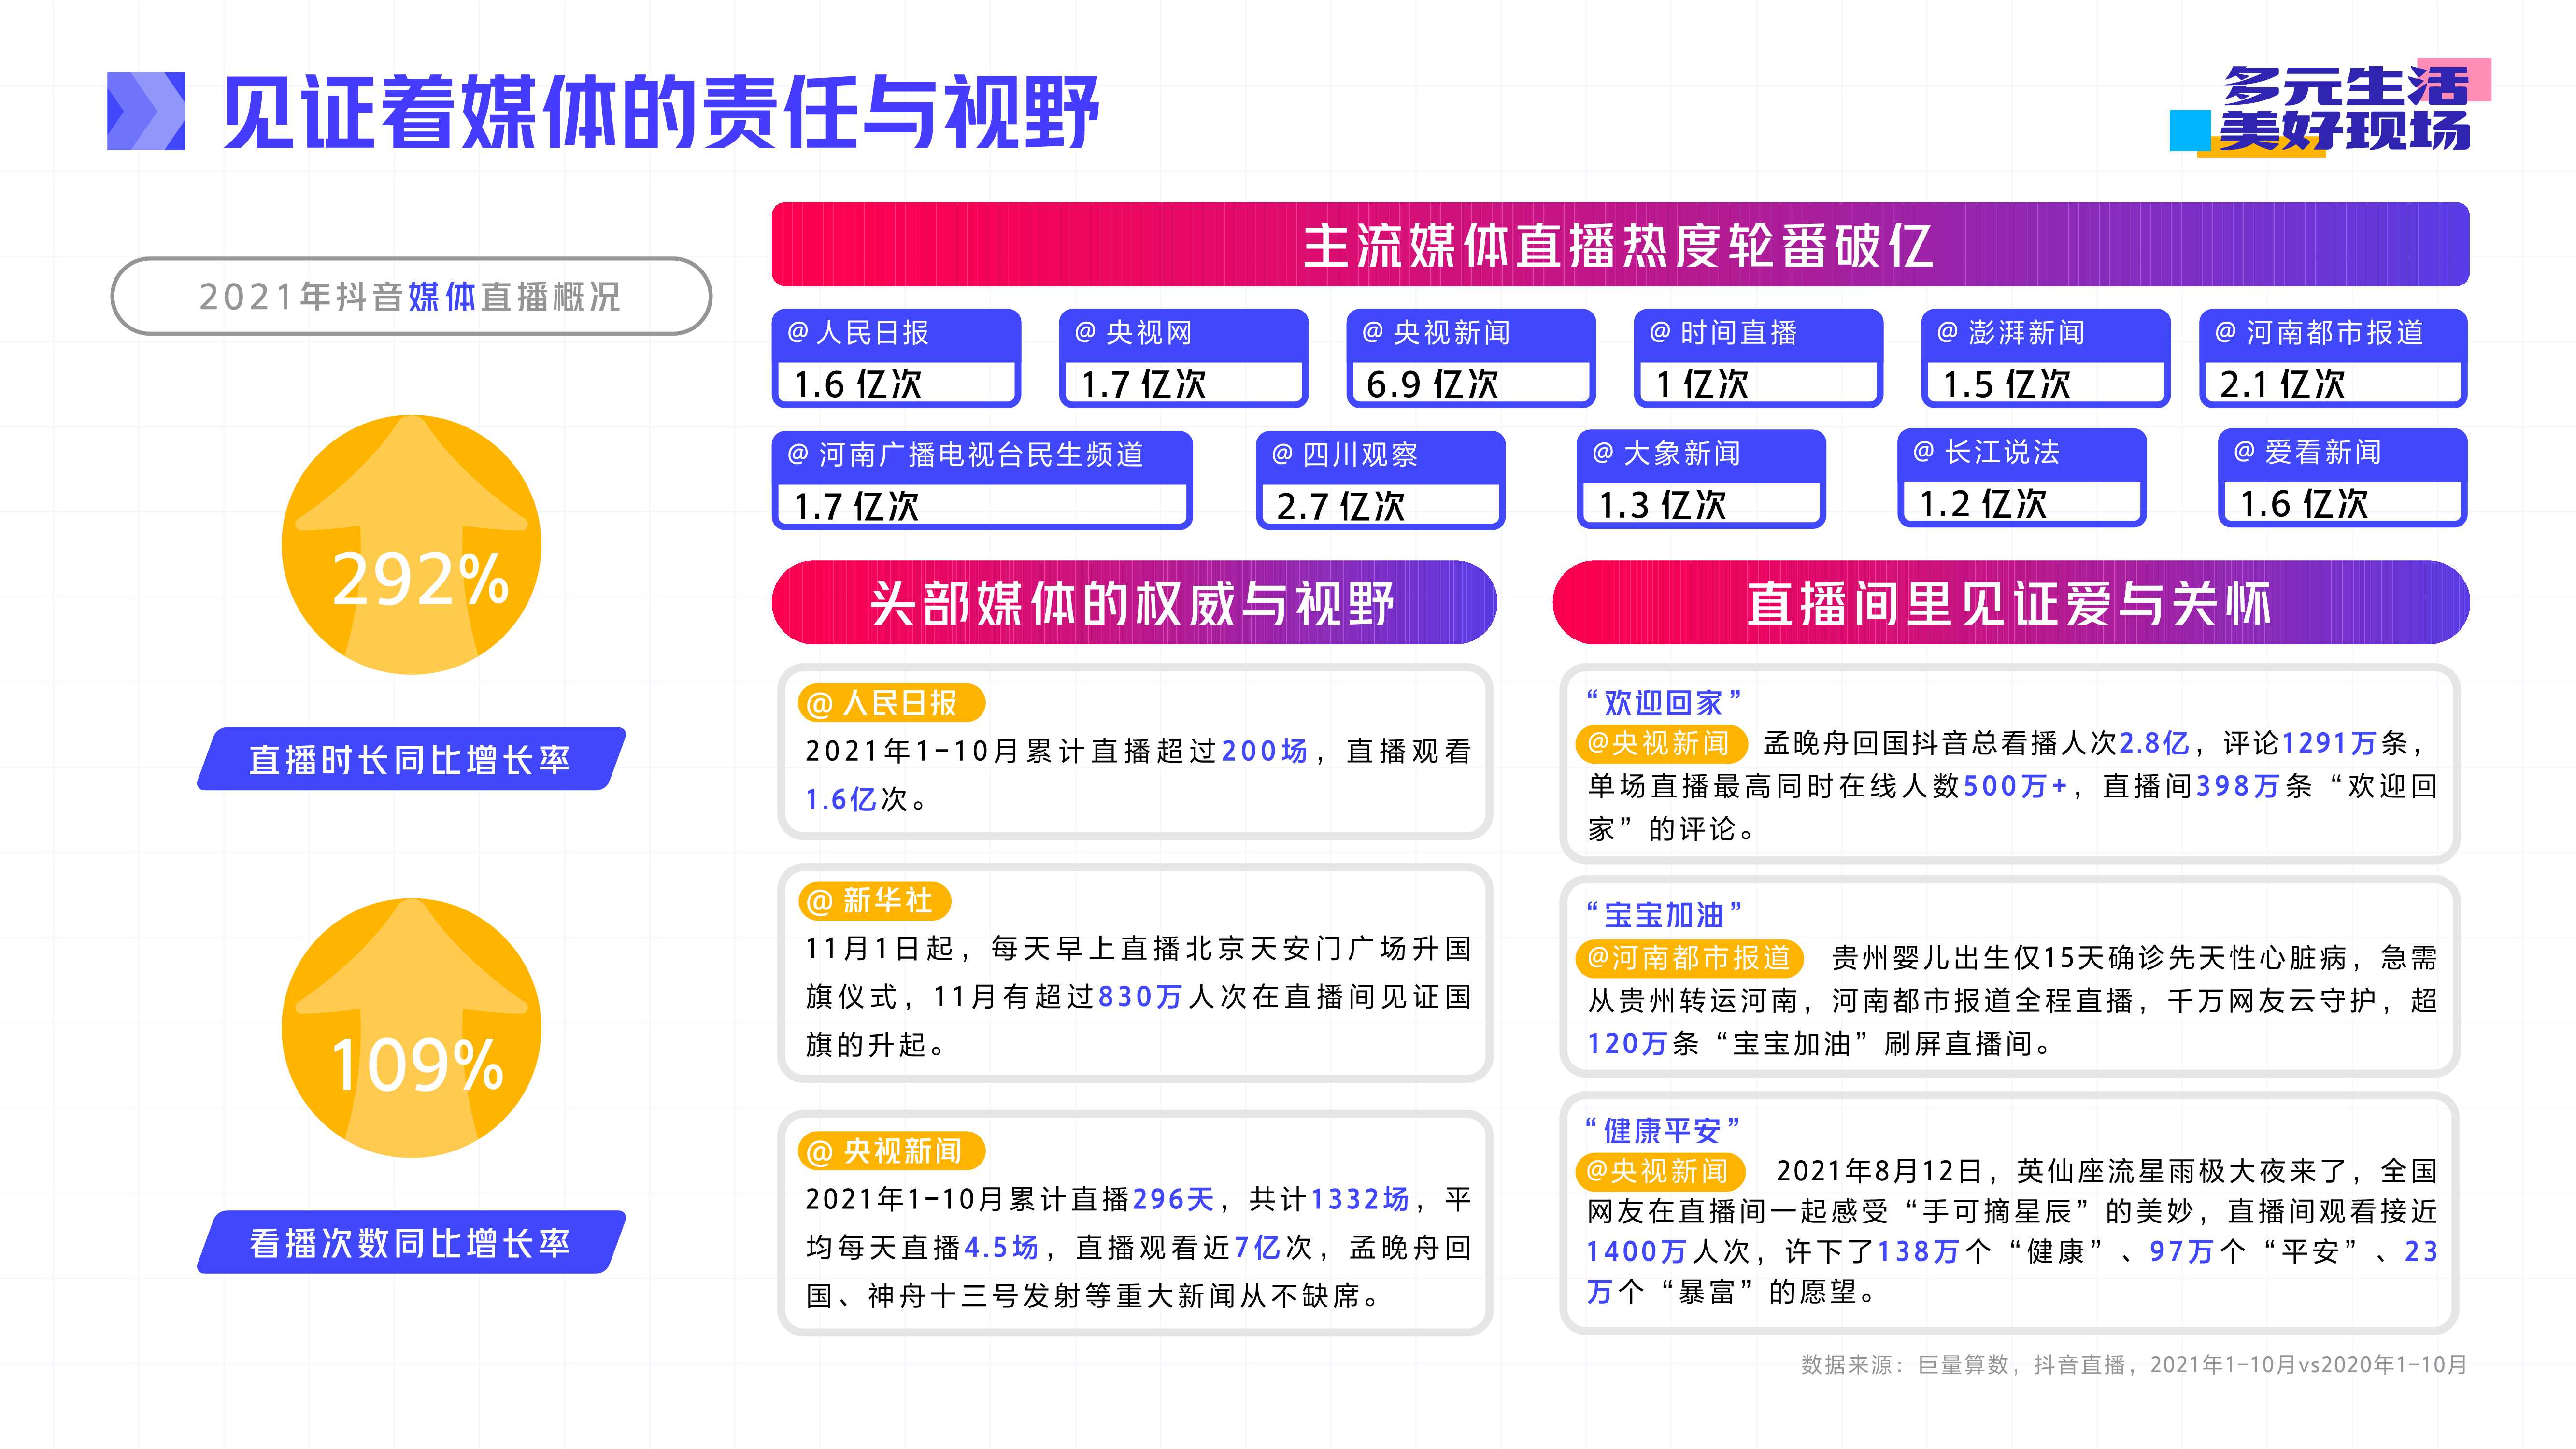Click the 直播时长同比增长率 label
Screen dimensions: 2576x1449
tap(411, 759)
